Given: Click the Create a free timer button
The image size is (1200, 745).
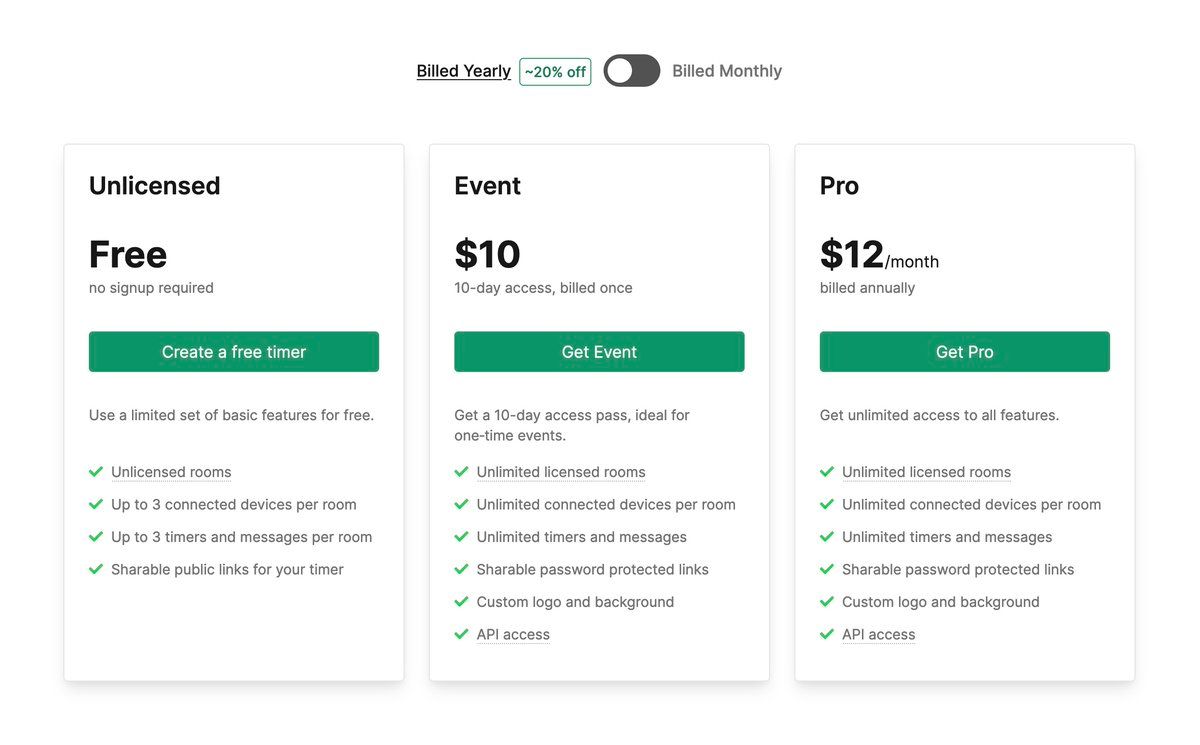Looking at the screenshot, I should point(234,352).
